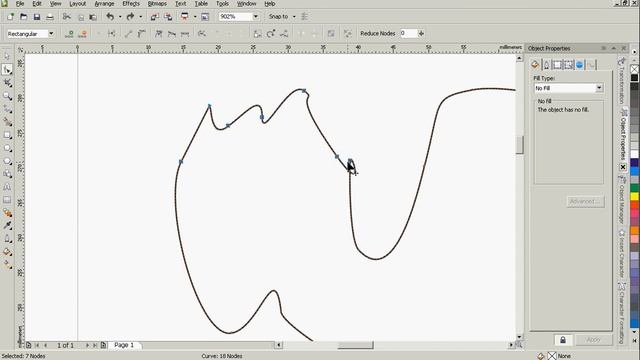
Task: Select the Shape tool
Action: [x=7, y=70]
